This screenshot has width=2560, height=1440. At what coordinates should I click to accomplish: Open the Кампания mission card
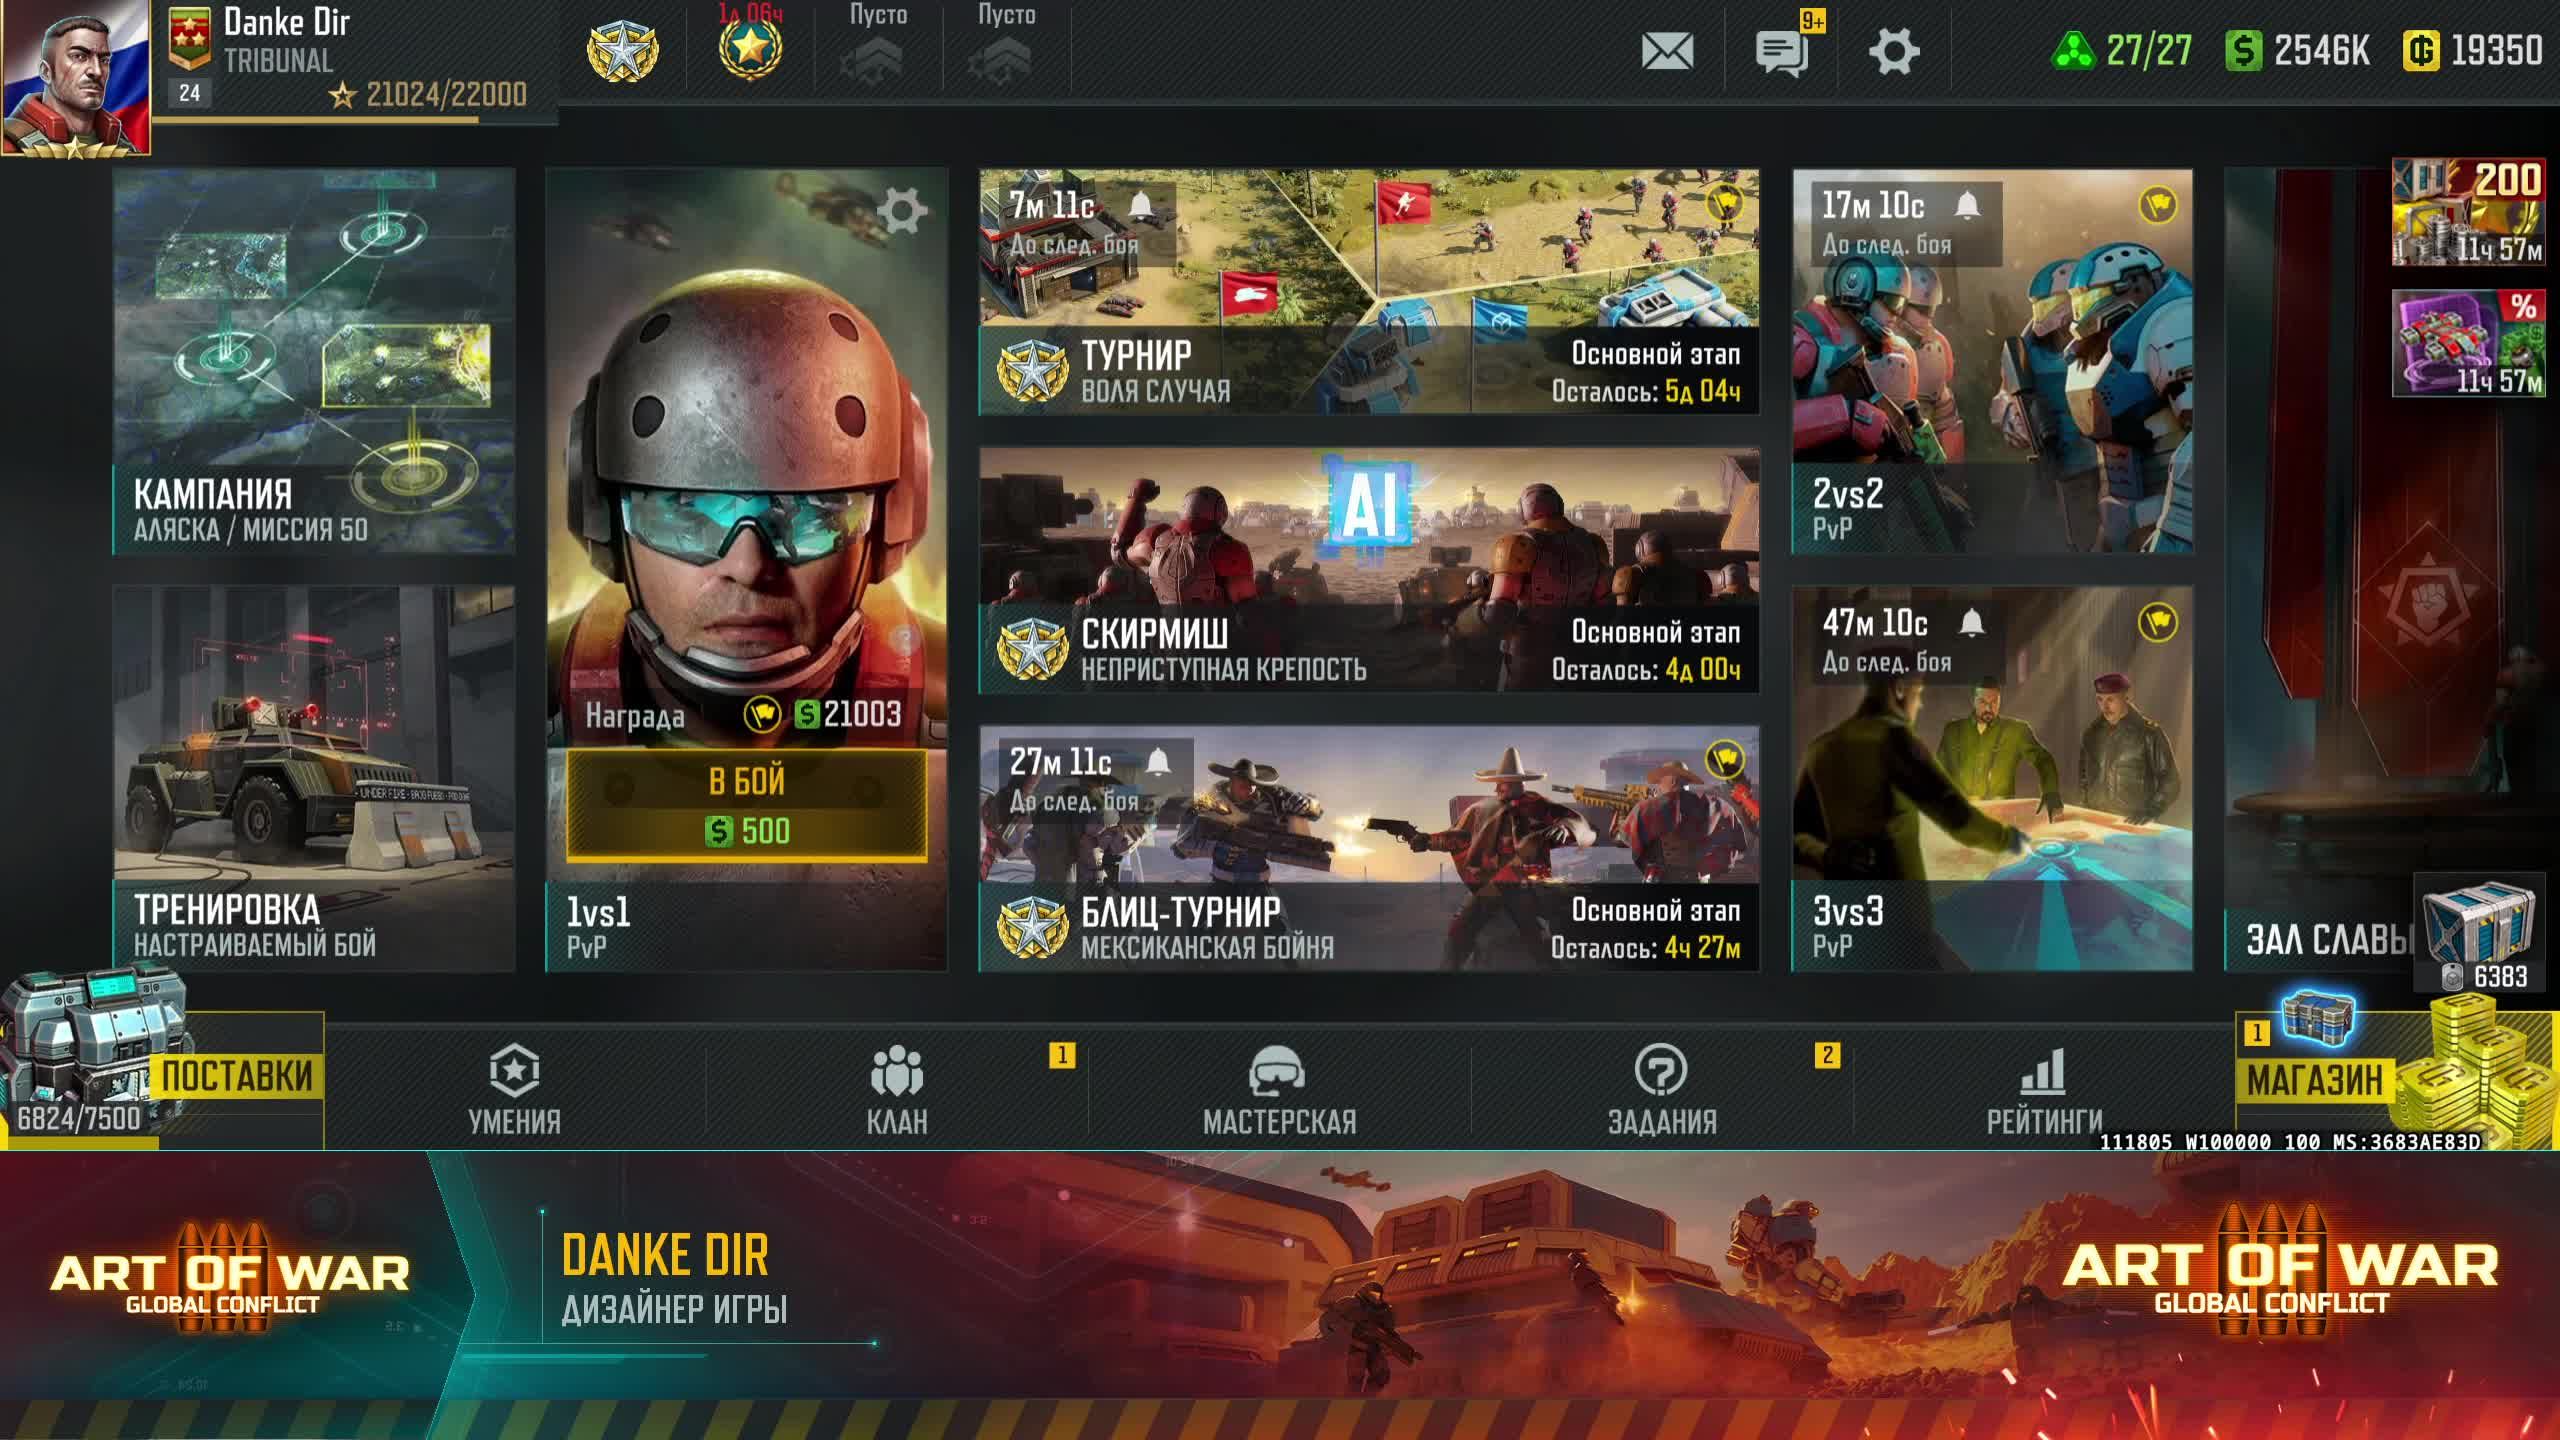[x=314, y=360]
